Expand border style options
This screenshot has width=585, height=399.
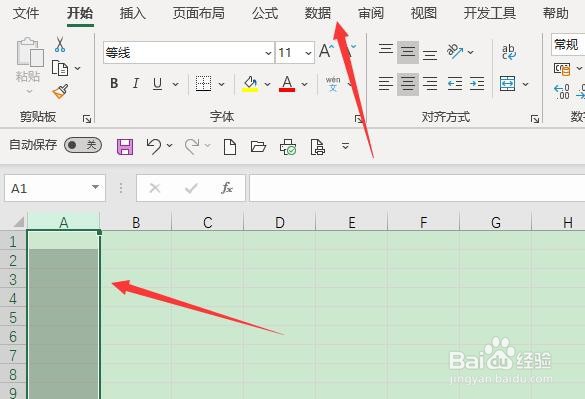pos(221,84)
